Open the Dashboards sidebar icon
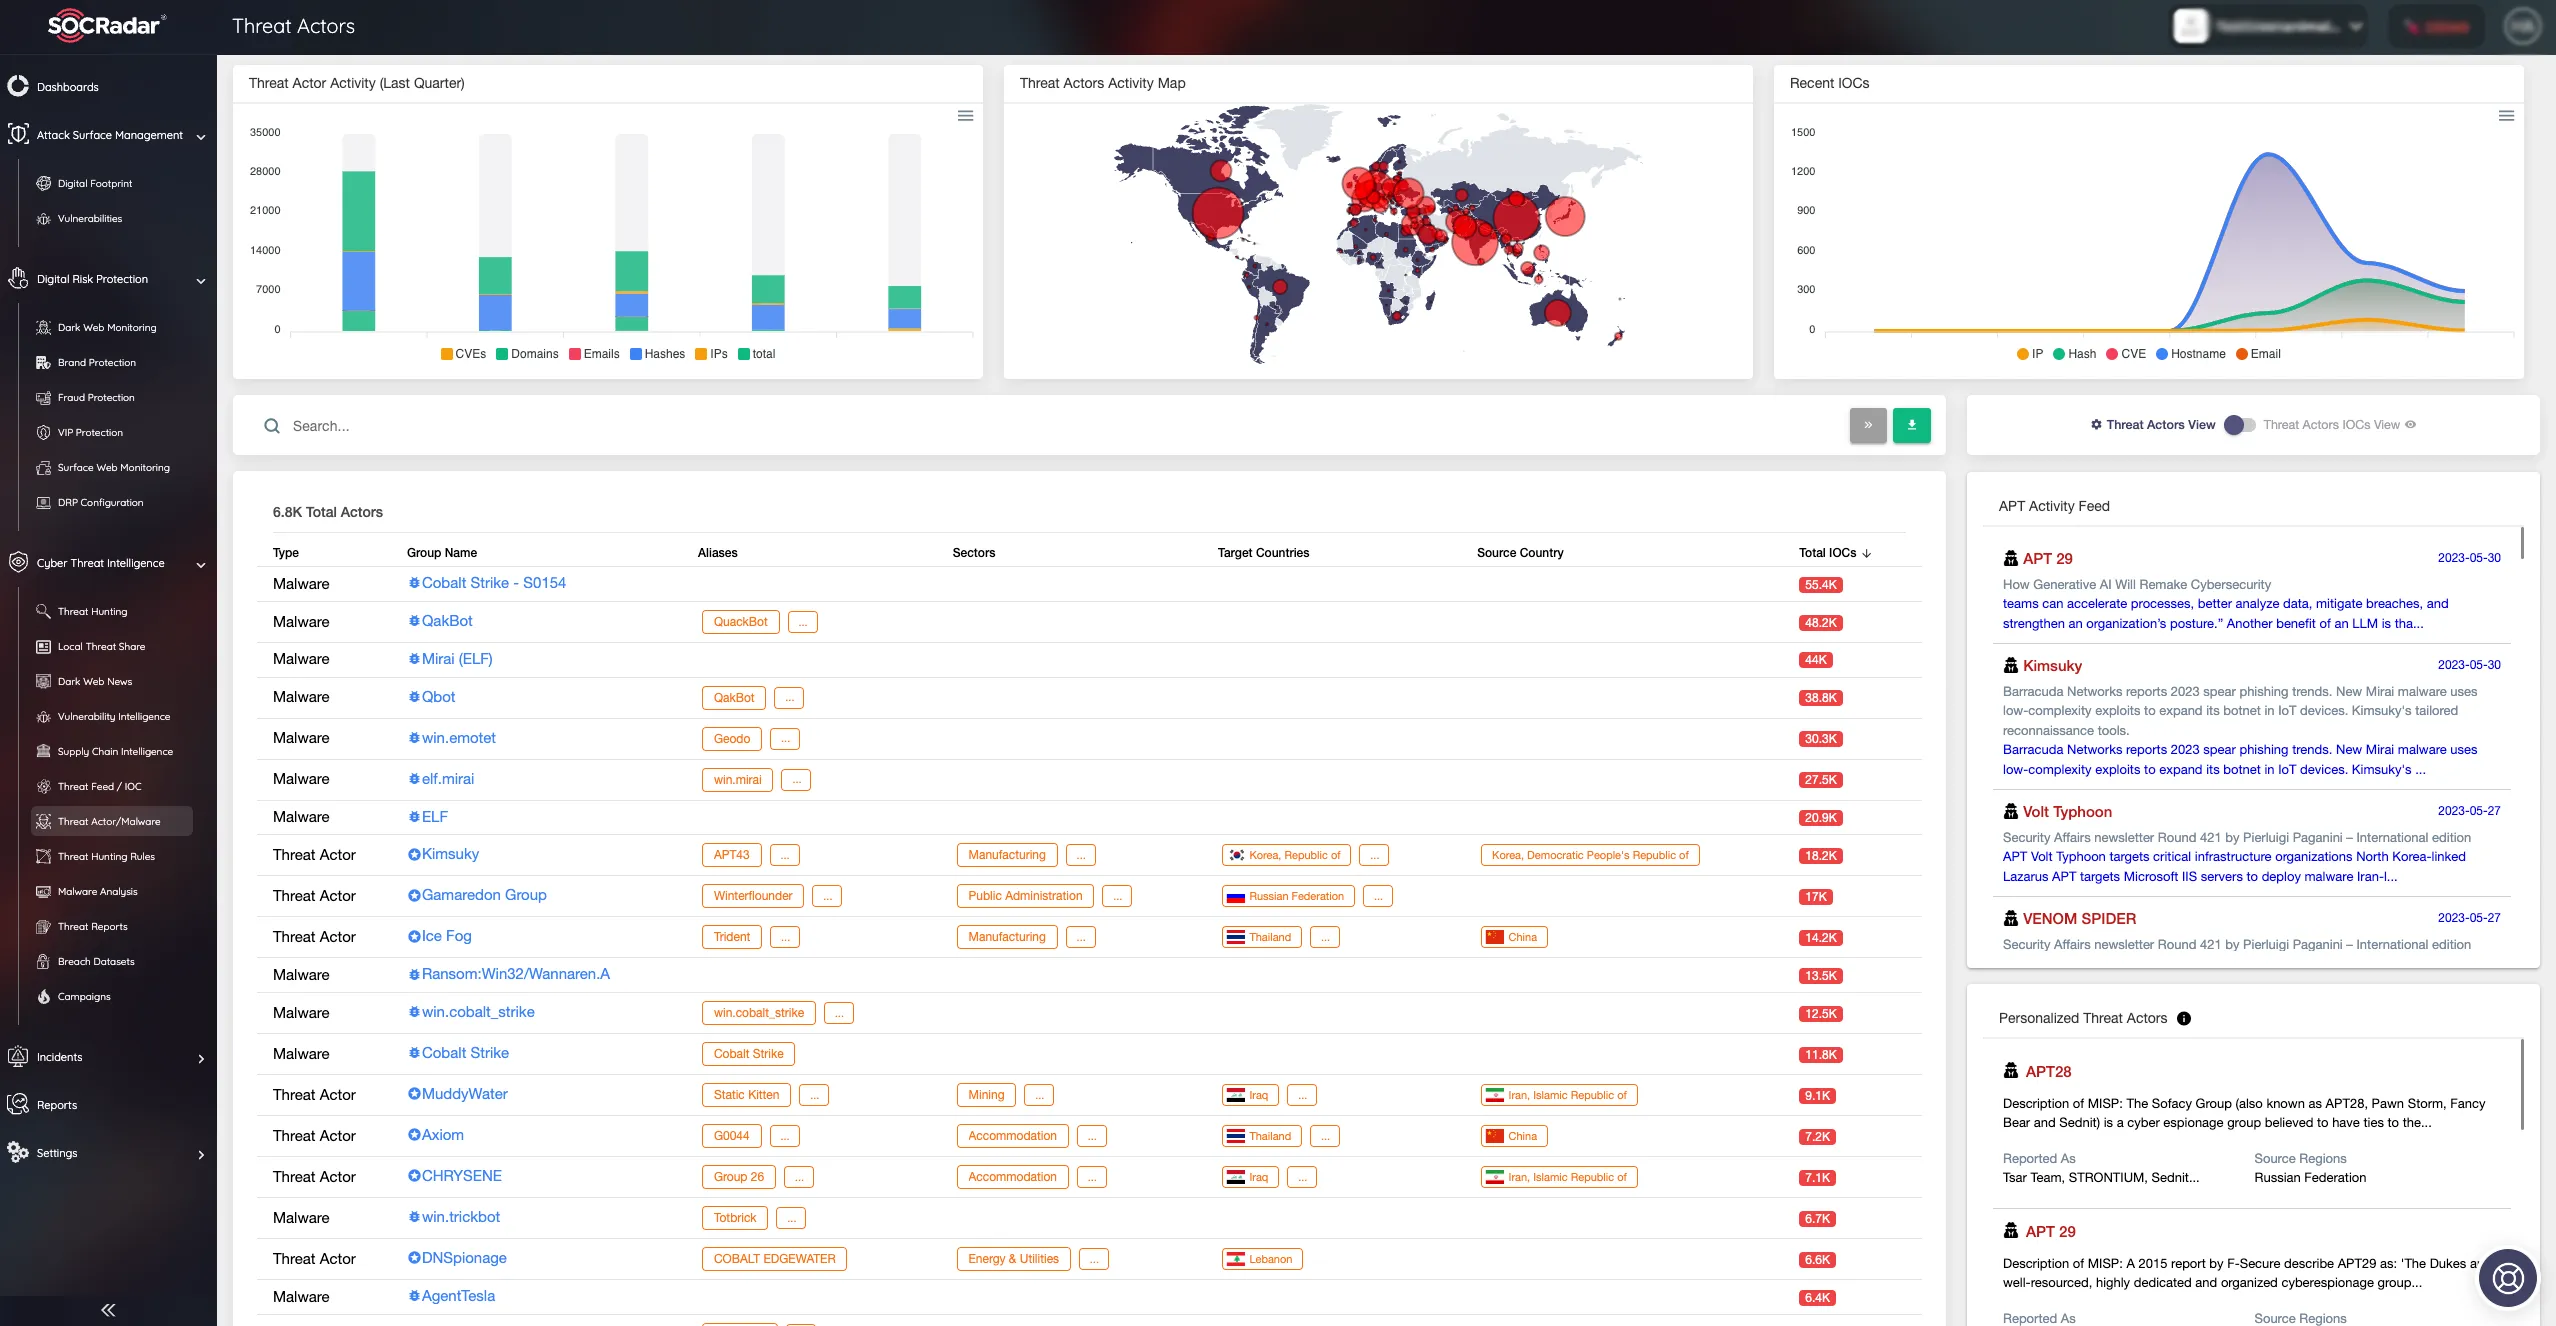 (18, 86)
